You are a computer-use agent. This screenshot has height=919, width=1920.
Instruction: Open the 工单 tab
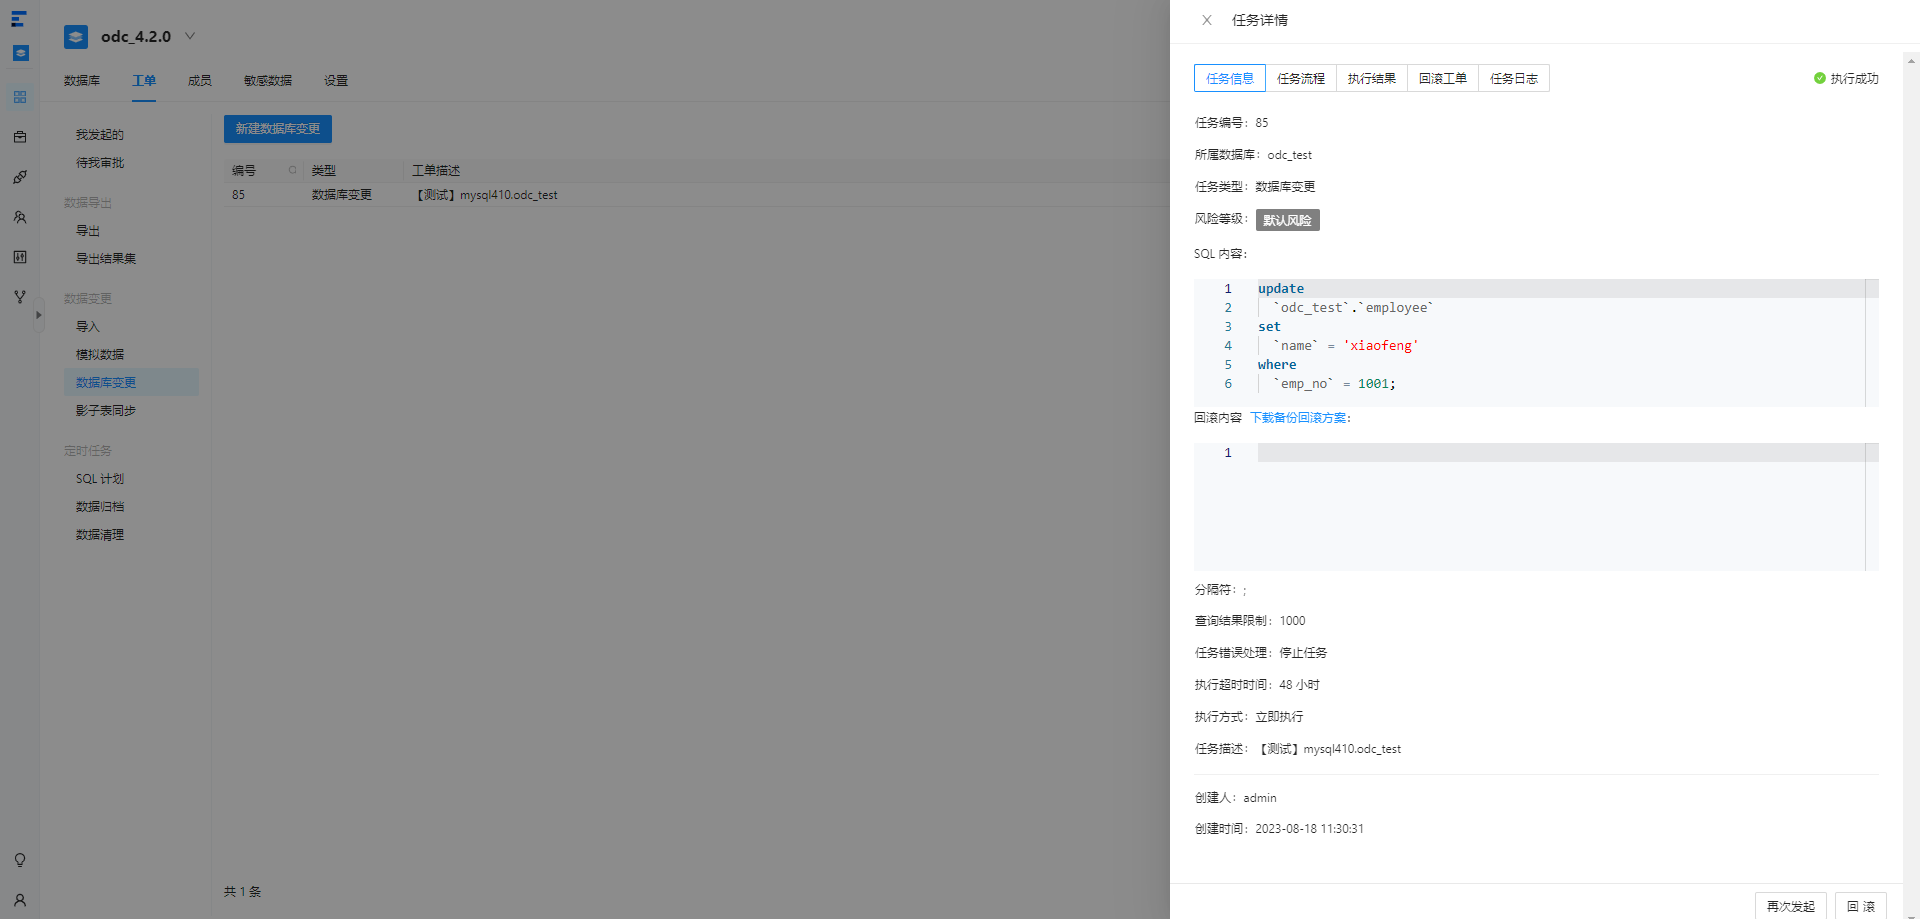tap(144, 81)
